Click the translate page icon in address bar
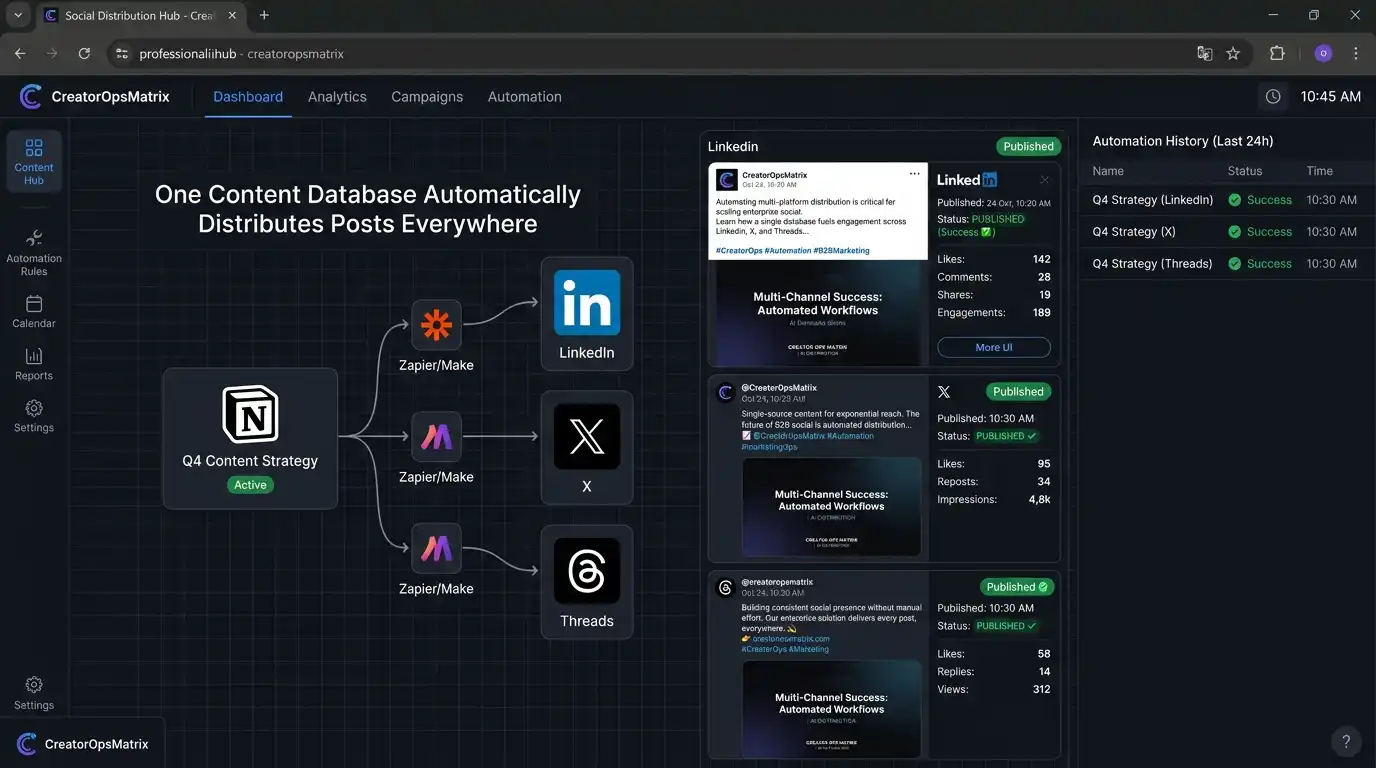 [1205, 54]
